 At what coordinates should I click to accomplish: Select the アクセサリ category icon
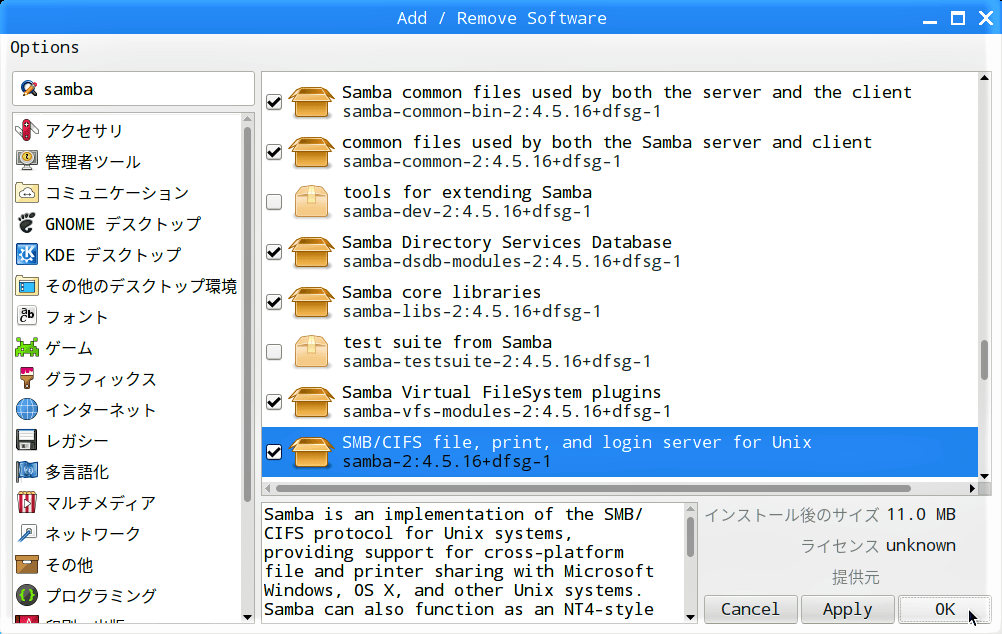tap(27, 130)
